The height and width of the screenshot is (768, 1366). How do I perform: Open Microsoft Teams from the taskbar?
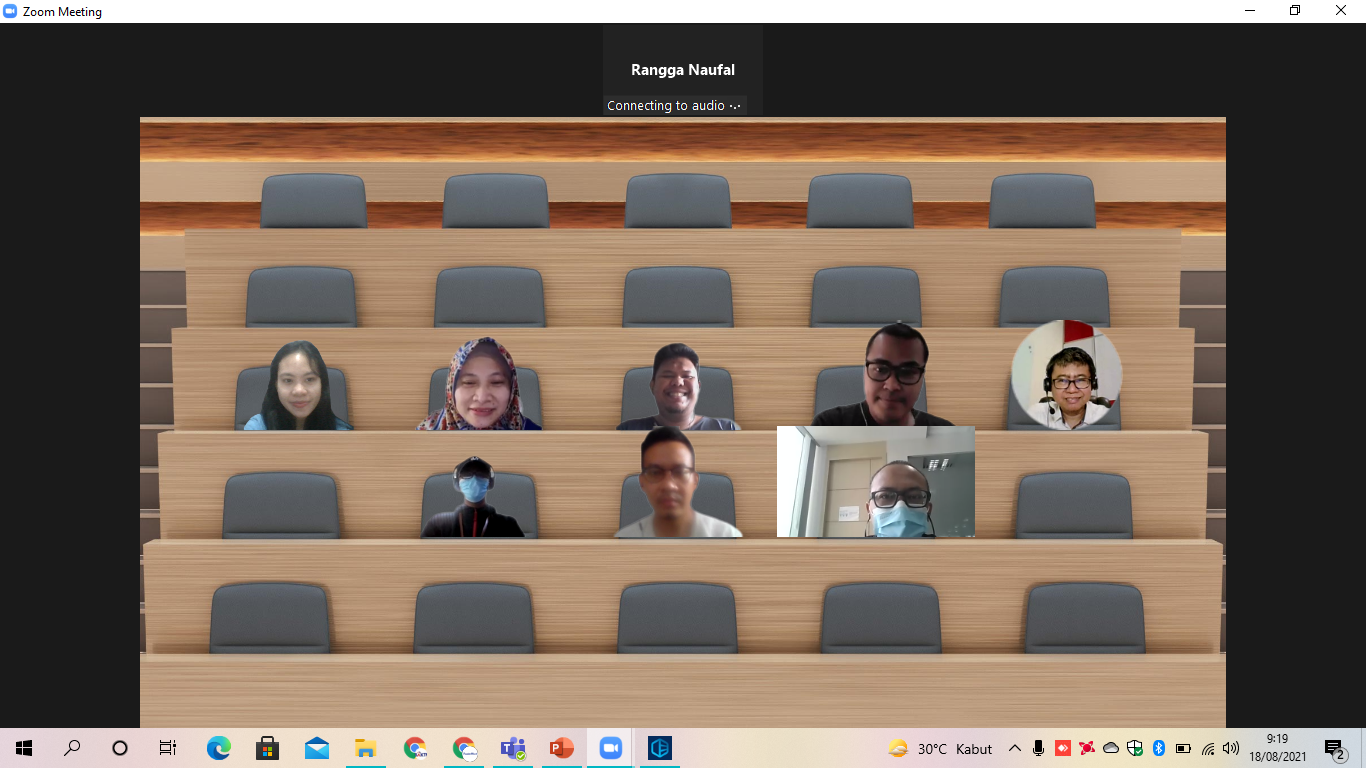point(513,748)
